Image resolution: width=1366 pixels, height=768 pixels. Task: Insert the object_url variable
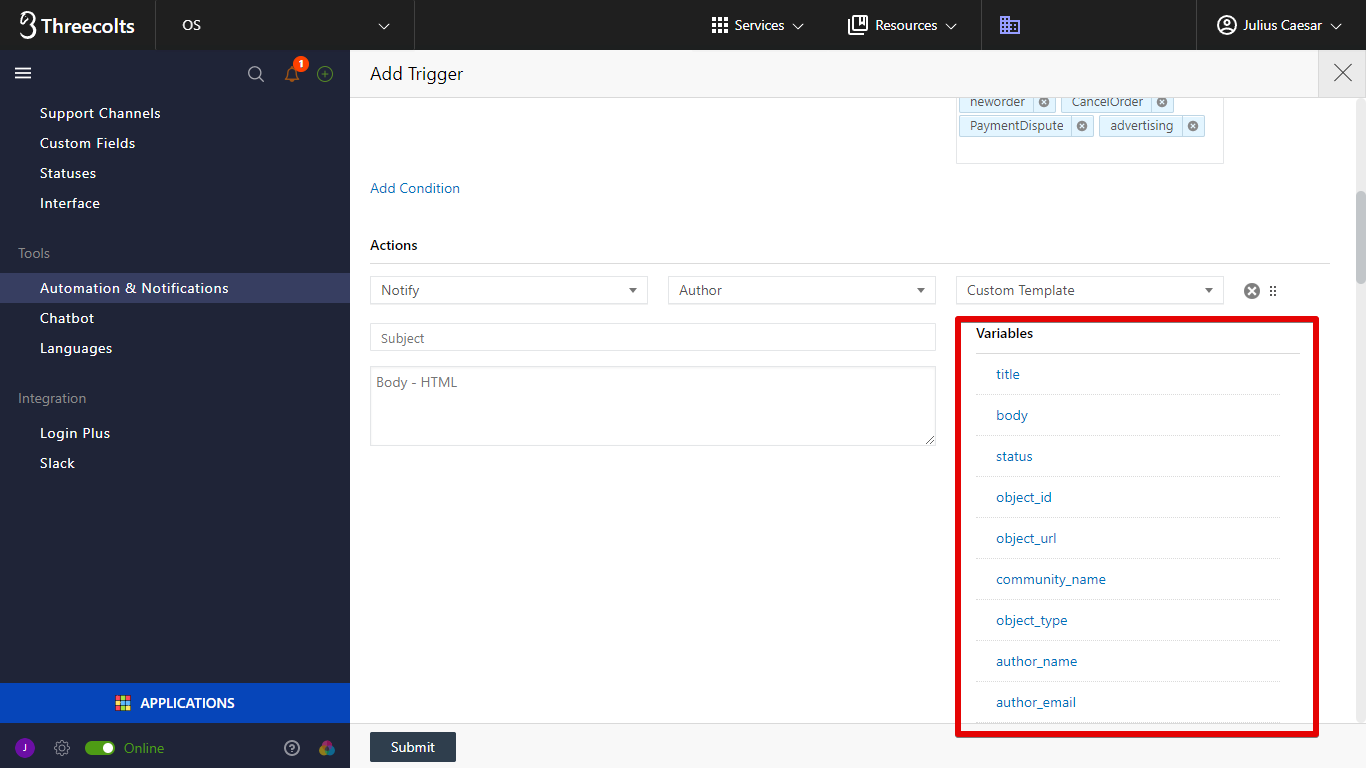(1026, 538)
